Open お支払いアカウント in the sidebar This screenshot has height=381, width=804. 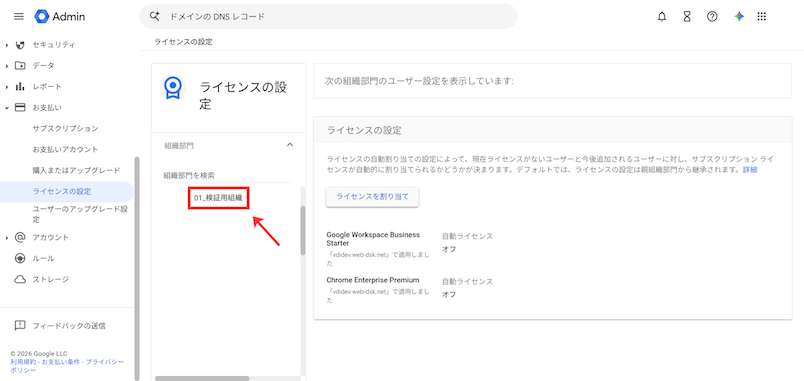tap(65, 149)
